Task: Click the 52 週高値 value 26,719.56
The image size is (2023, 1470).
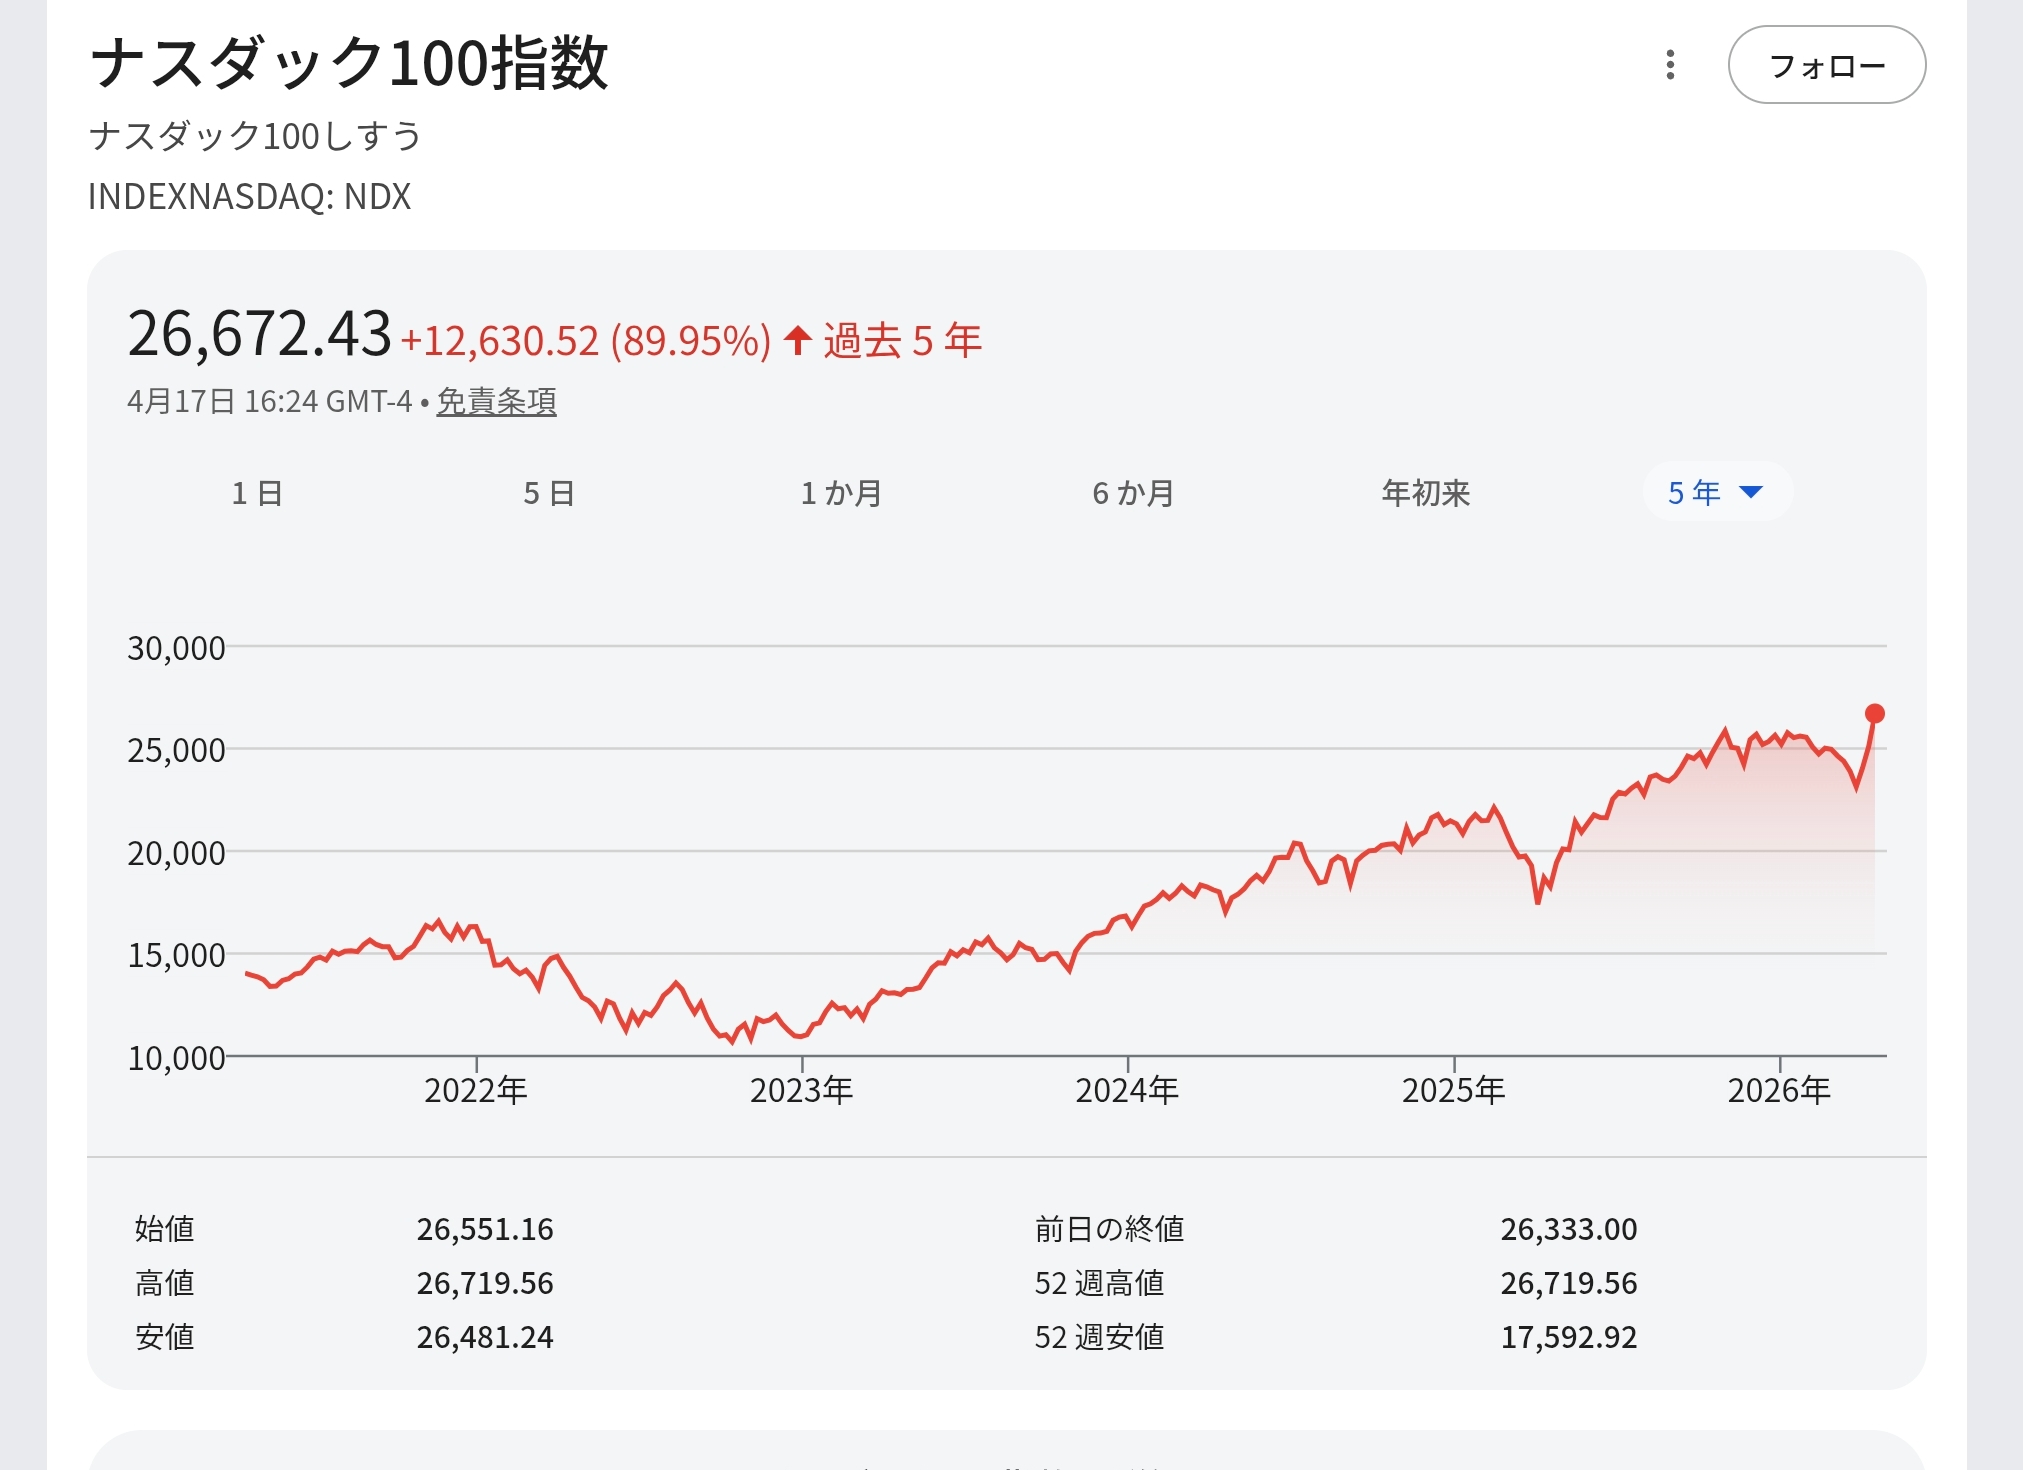Action: coord(1568,1283)
